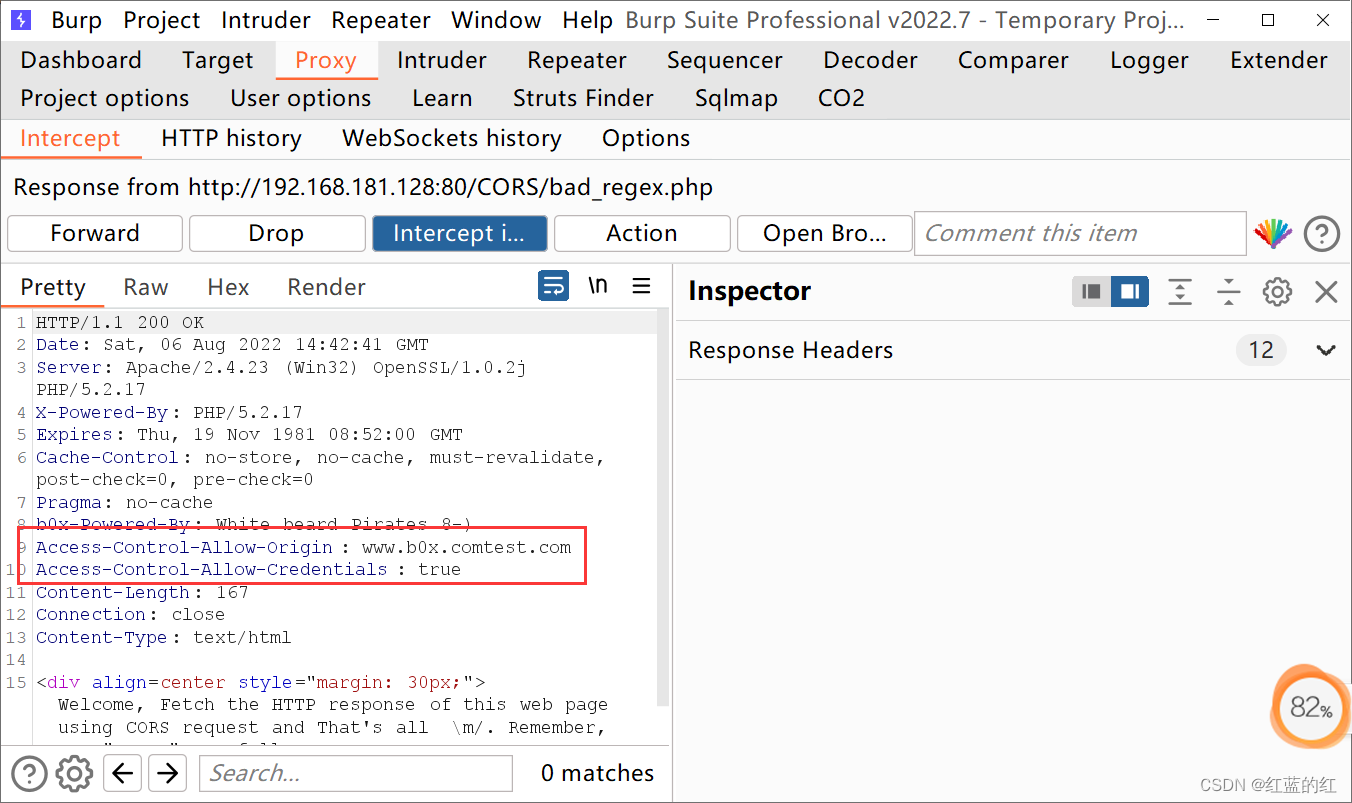Switch to the Target tab
1352x803 pixels.
click(218, 60)
